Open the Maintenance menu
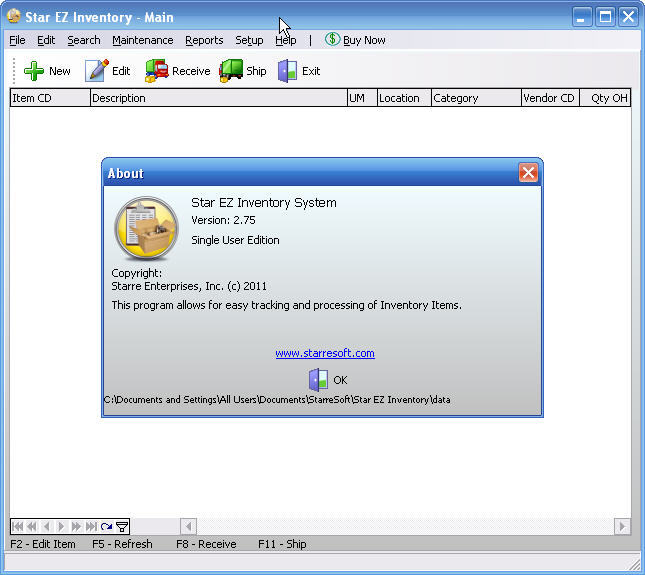The height and width of the screenshot is (575, 645). click(x=143, y=40)
